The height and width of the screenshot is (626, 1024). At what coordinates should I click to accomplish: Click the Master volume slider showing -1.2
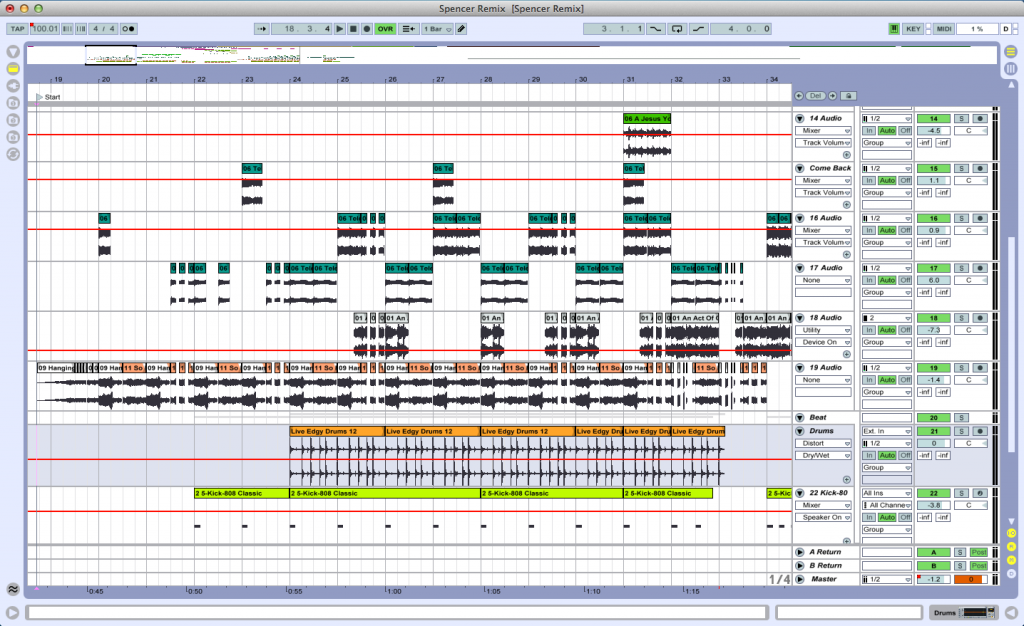click(x=933, y=579)
